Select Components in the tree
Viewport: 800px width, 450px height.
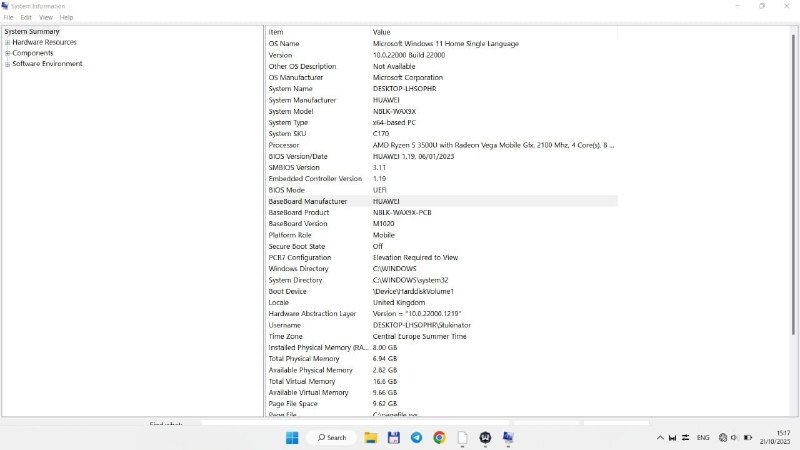(33, 53)
